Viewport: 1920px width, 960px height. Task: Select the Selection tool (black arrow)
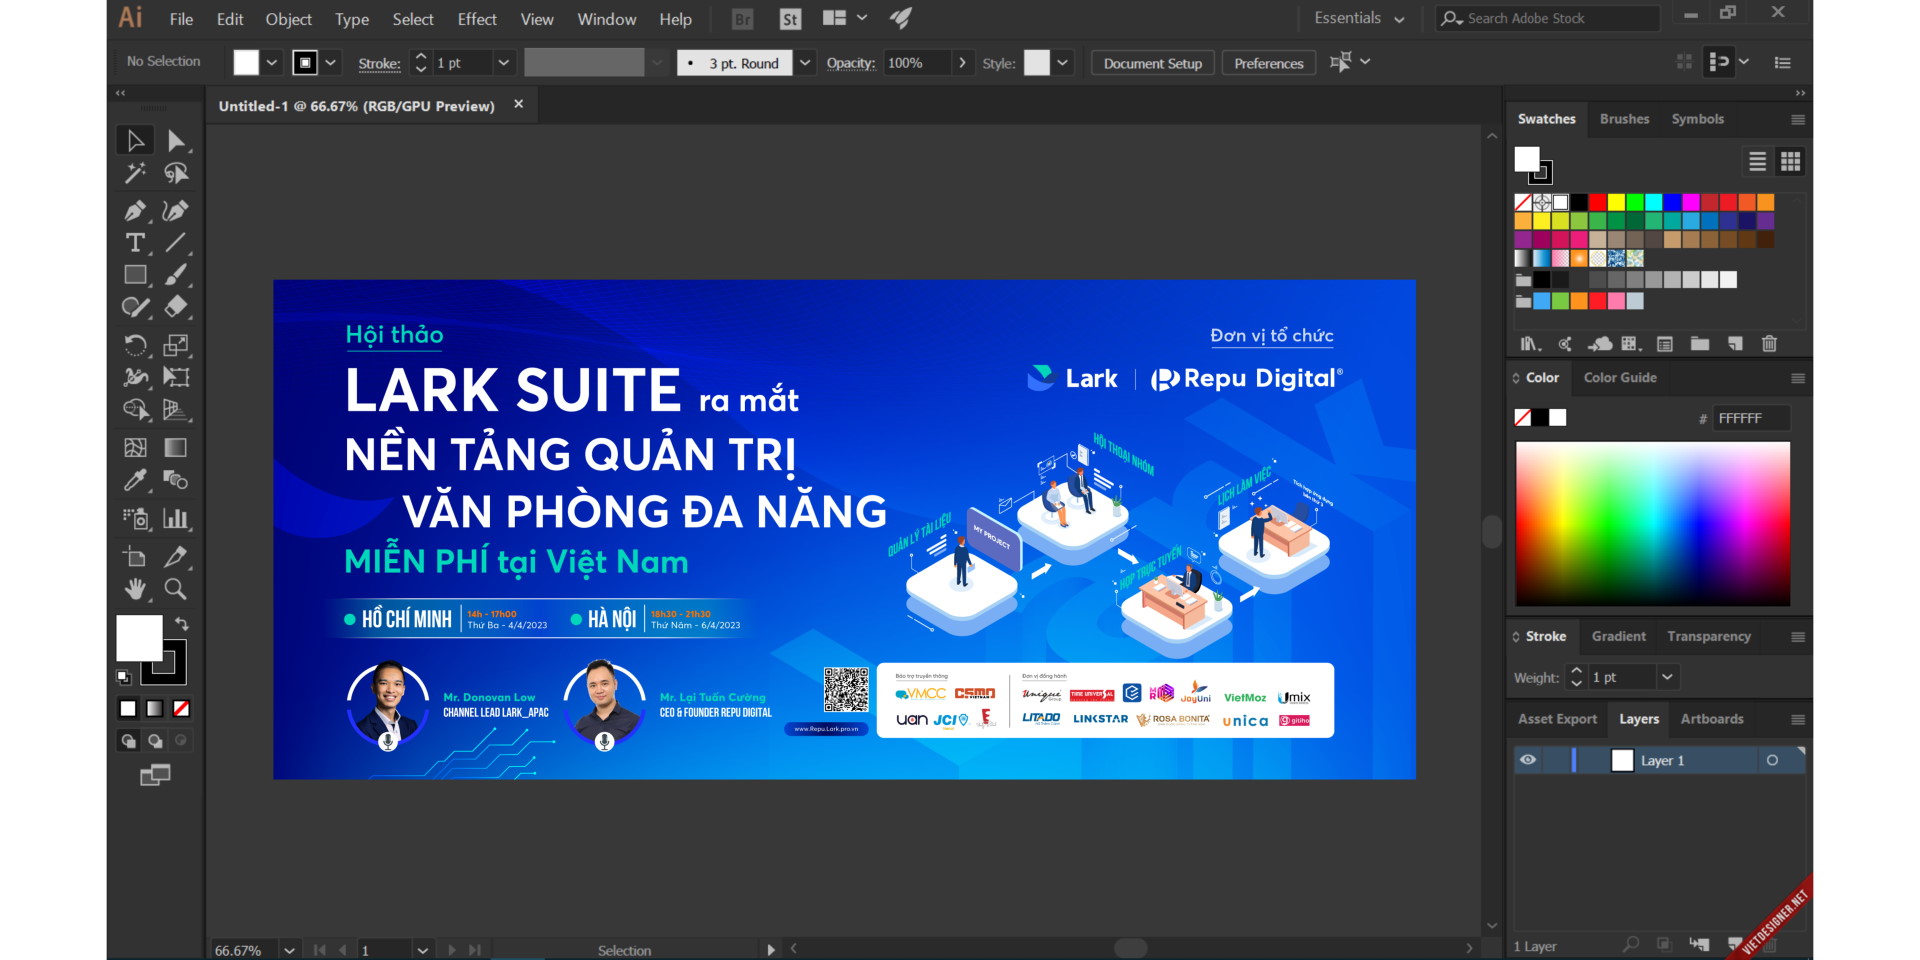coord(135,141)
